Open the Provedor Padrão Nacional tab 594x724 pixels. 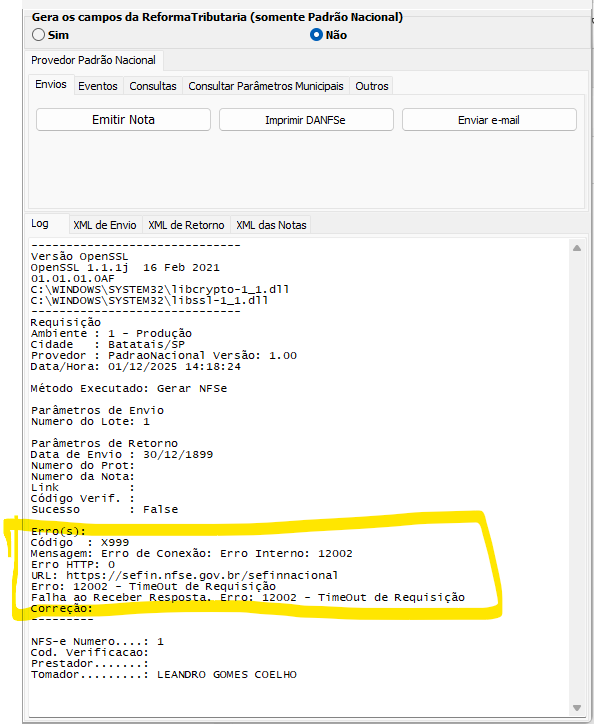94,60
